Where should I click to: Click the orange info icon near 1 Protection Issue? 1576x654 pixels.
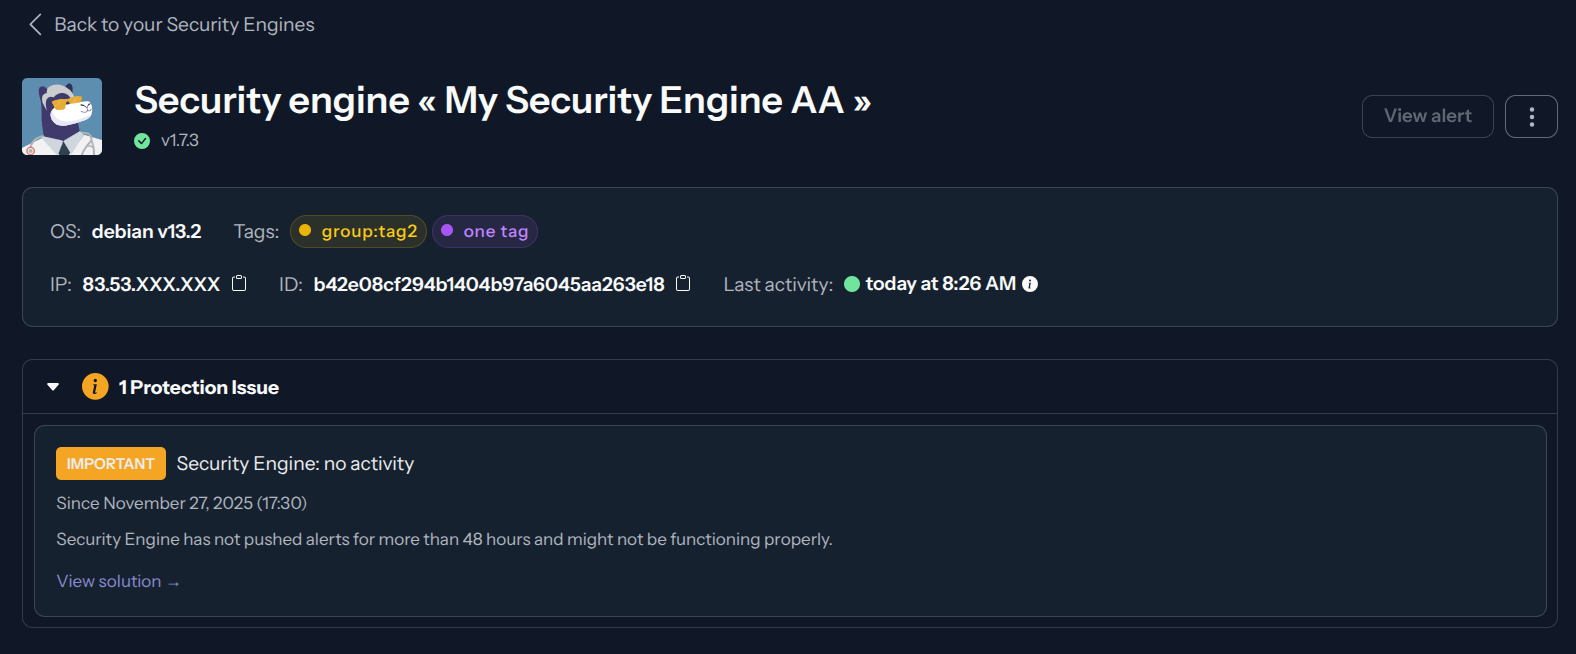tap(95, 386)
